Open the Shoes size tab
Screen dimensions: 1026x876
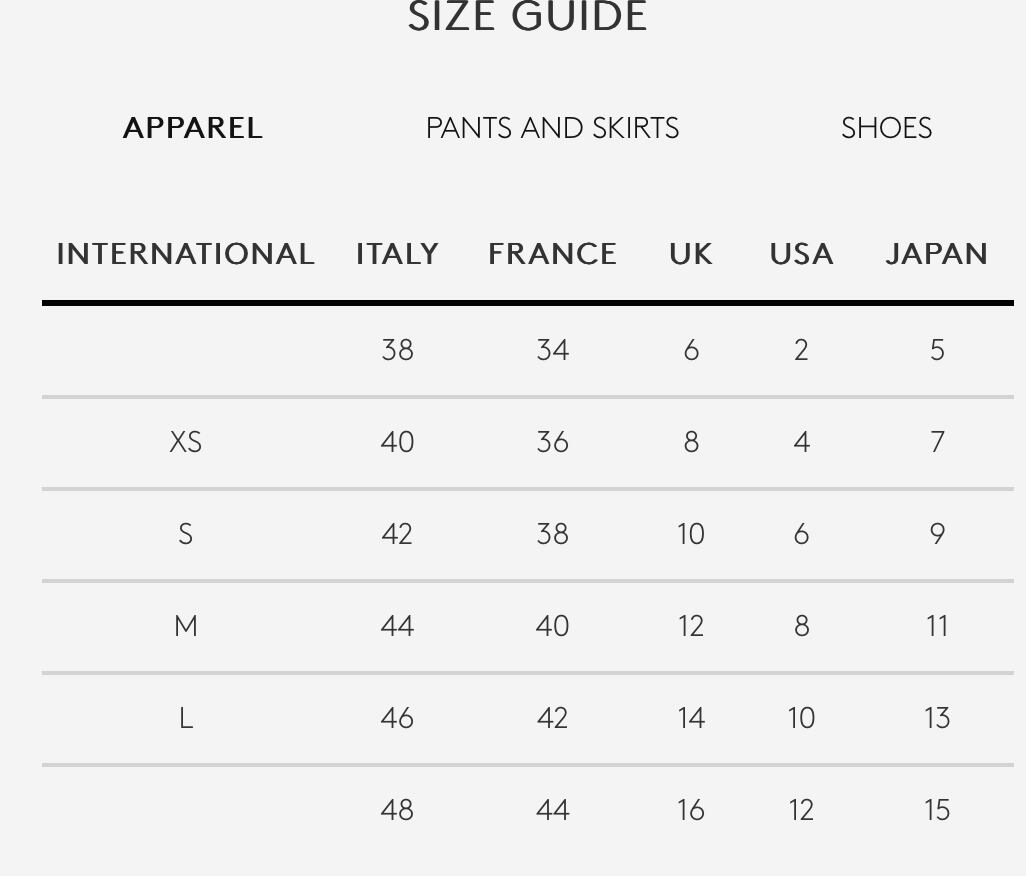point(886,128)
